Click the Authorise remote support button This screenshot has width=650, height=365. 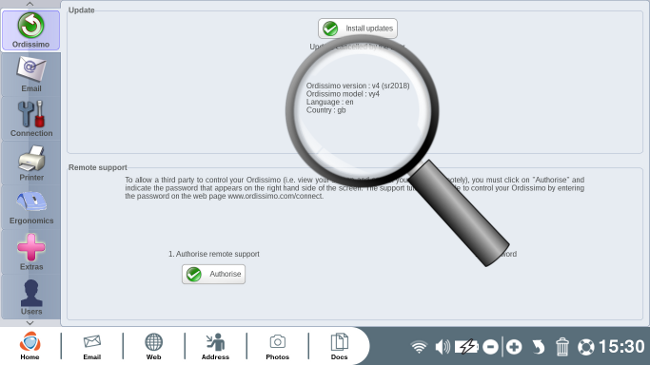(x=213, y=274)
